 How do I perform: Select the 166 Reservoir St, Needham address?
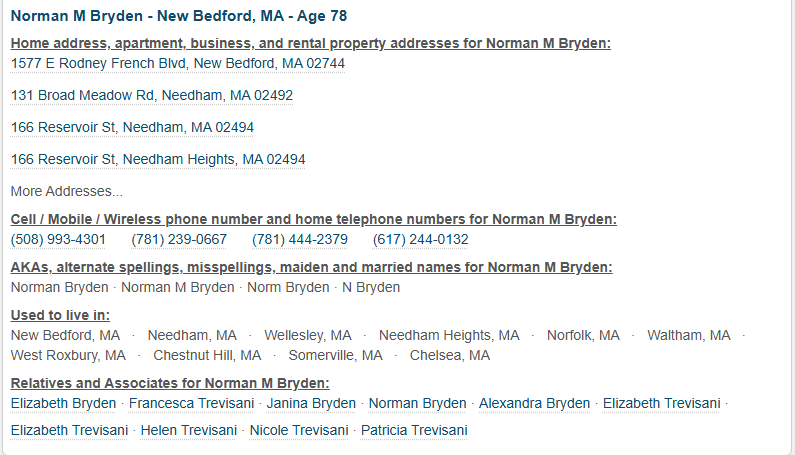132,127
